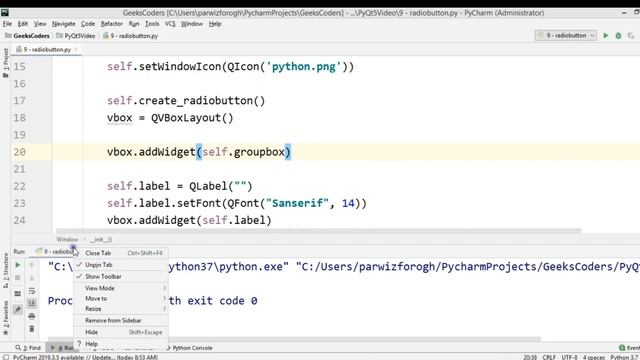Change 4 spaces indent setting
Viewport: 640px width, 360px height.
[594, 357]
